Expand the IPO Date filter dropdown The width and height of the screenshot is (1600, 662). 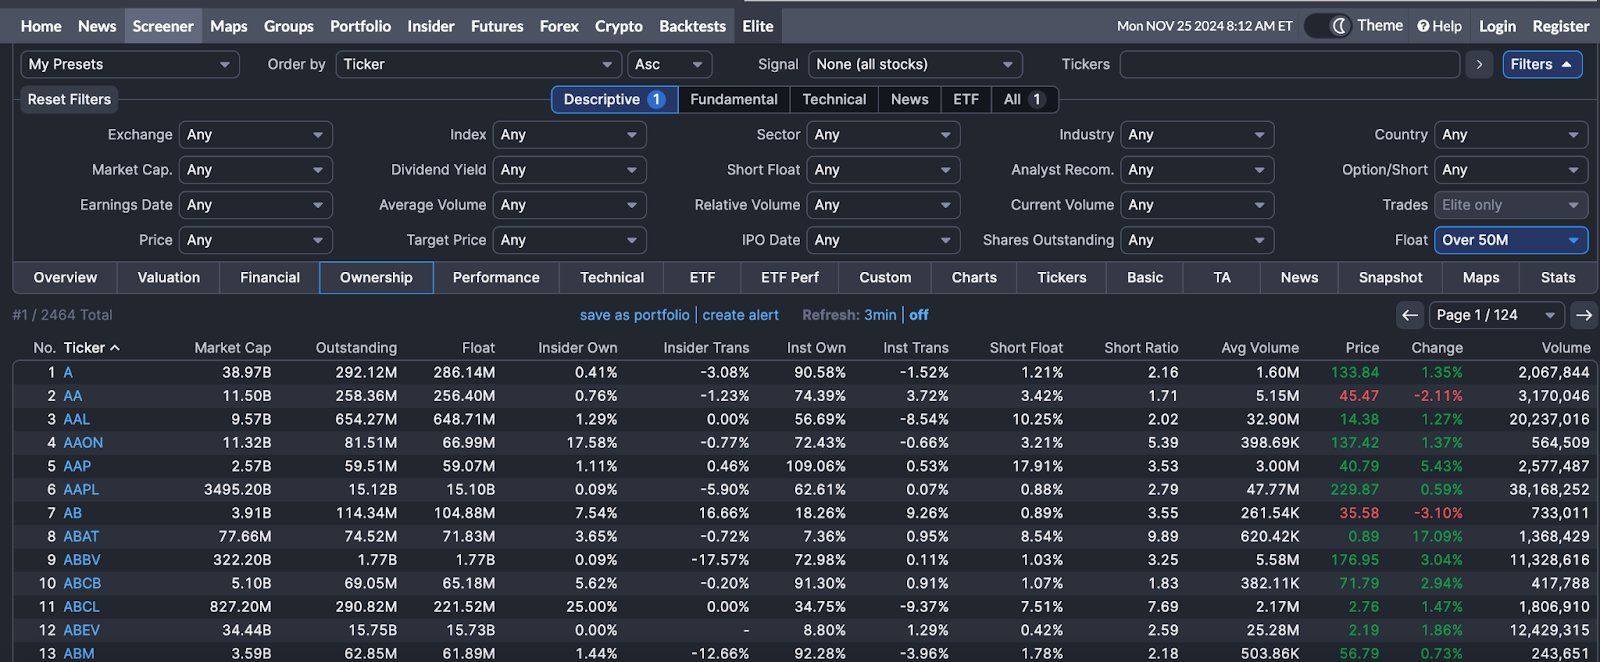[x=883, y=240]
